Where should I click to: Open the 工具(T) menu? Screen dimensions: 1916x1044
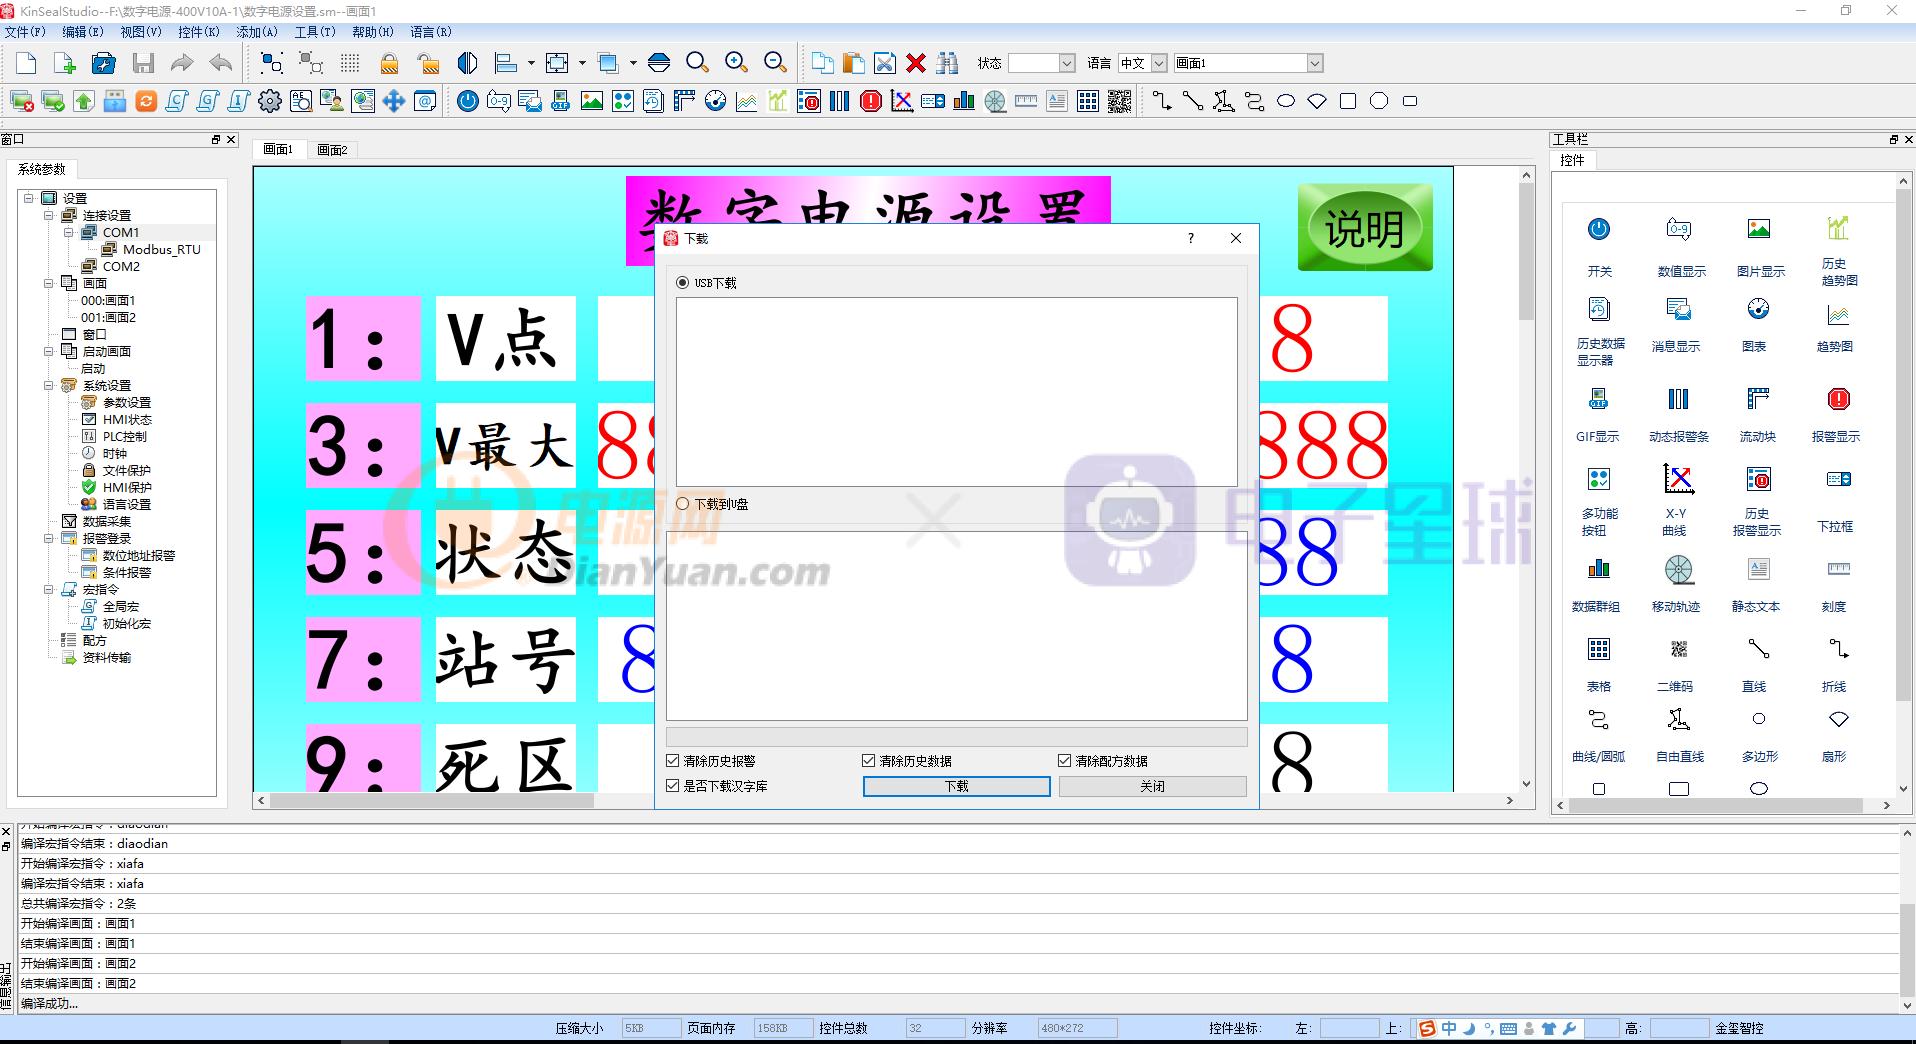(x=313, y=31)
